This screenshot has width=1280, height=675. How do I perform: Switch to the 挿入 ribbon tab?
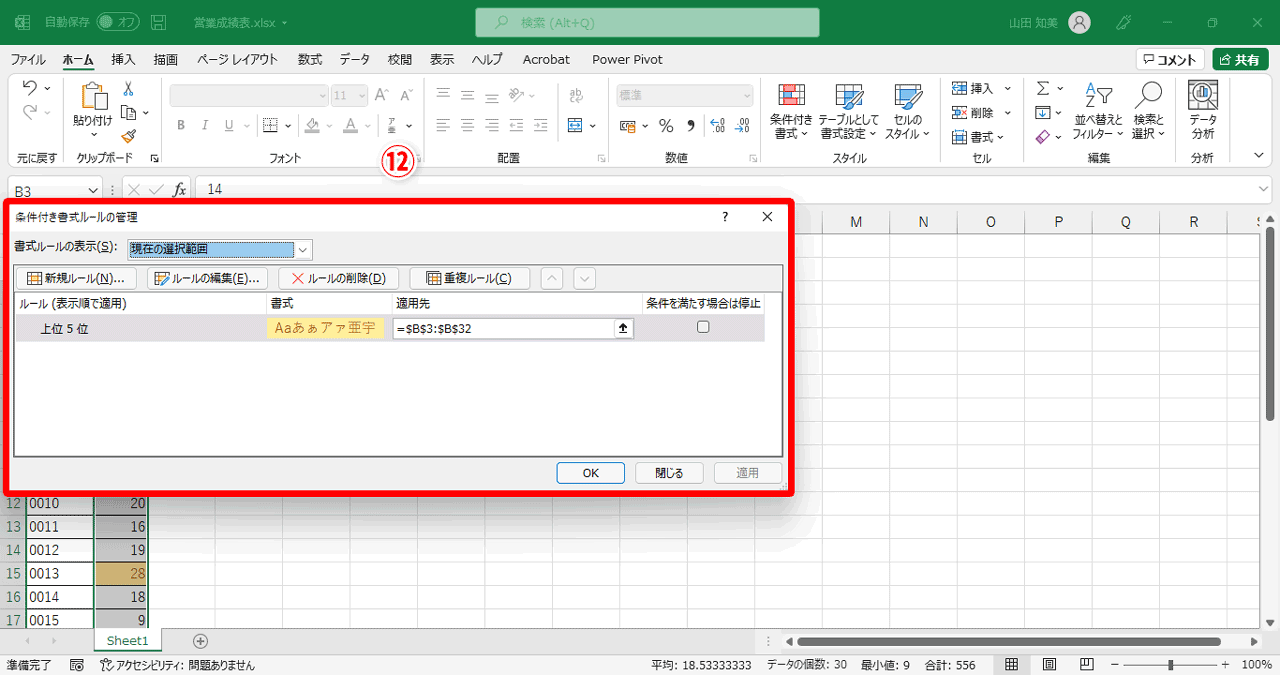point(123,59)
